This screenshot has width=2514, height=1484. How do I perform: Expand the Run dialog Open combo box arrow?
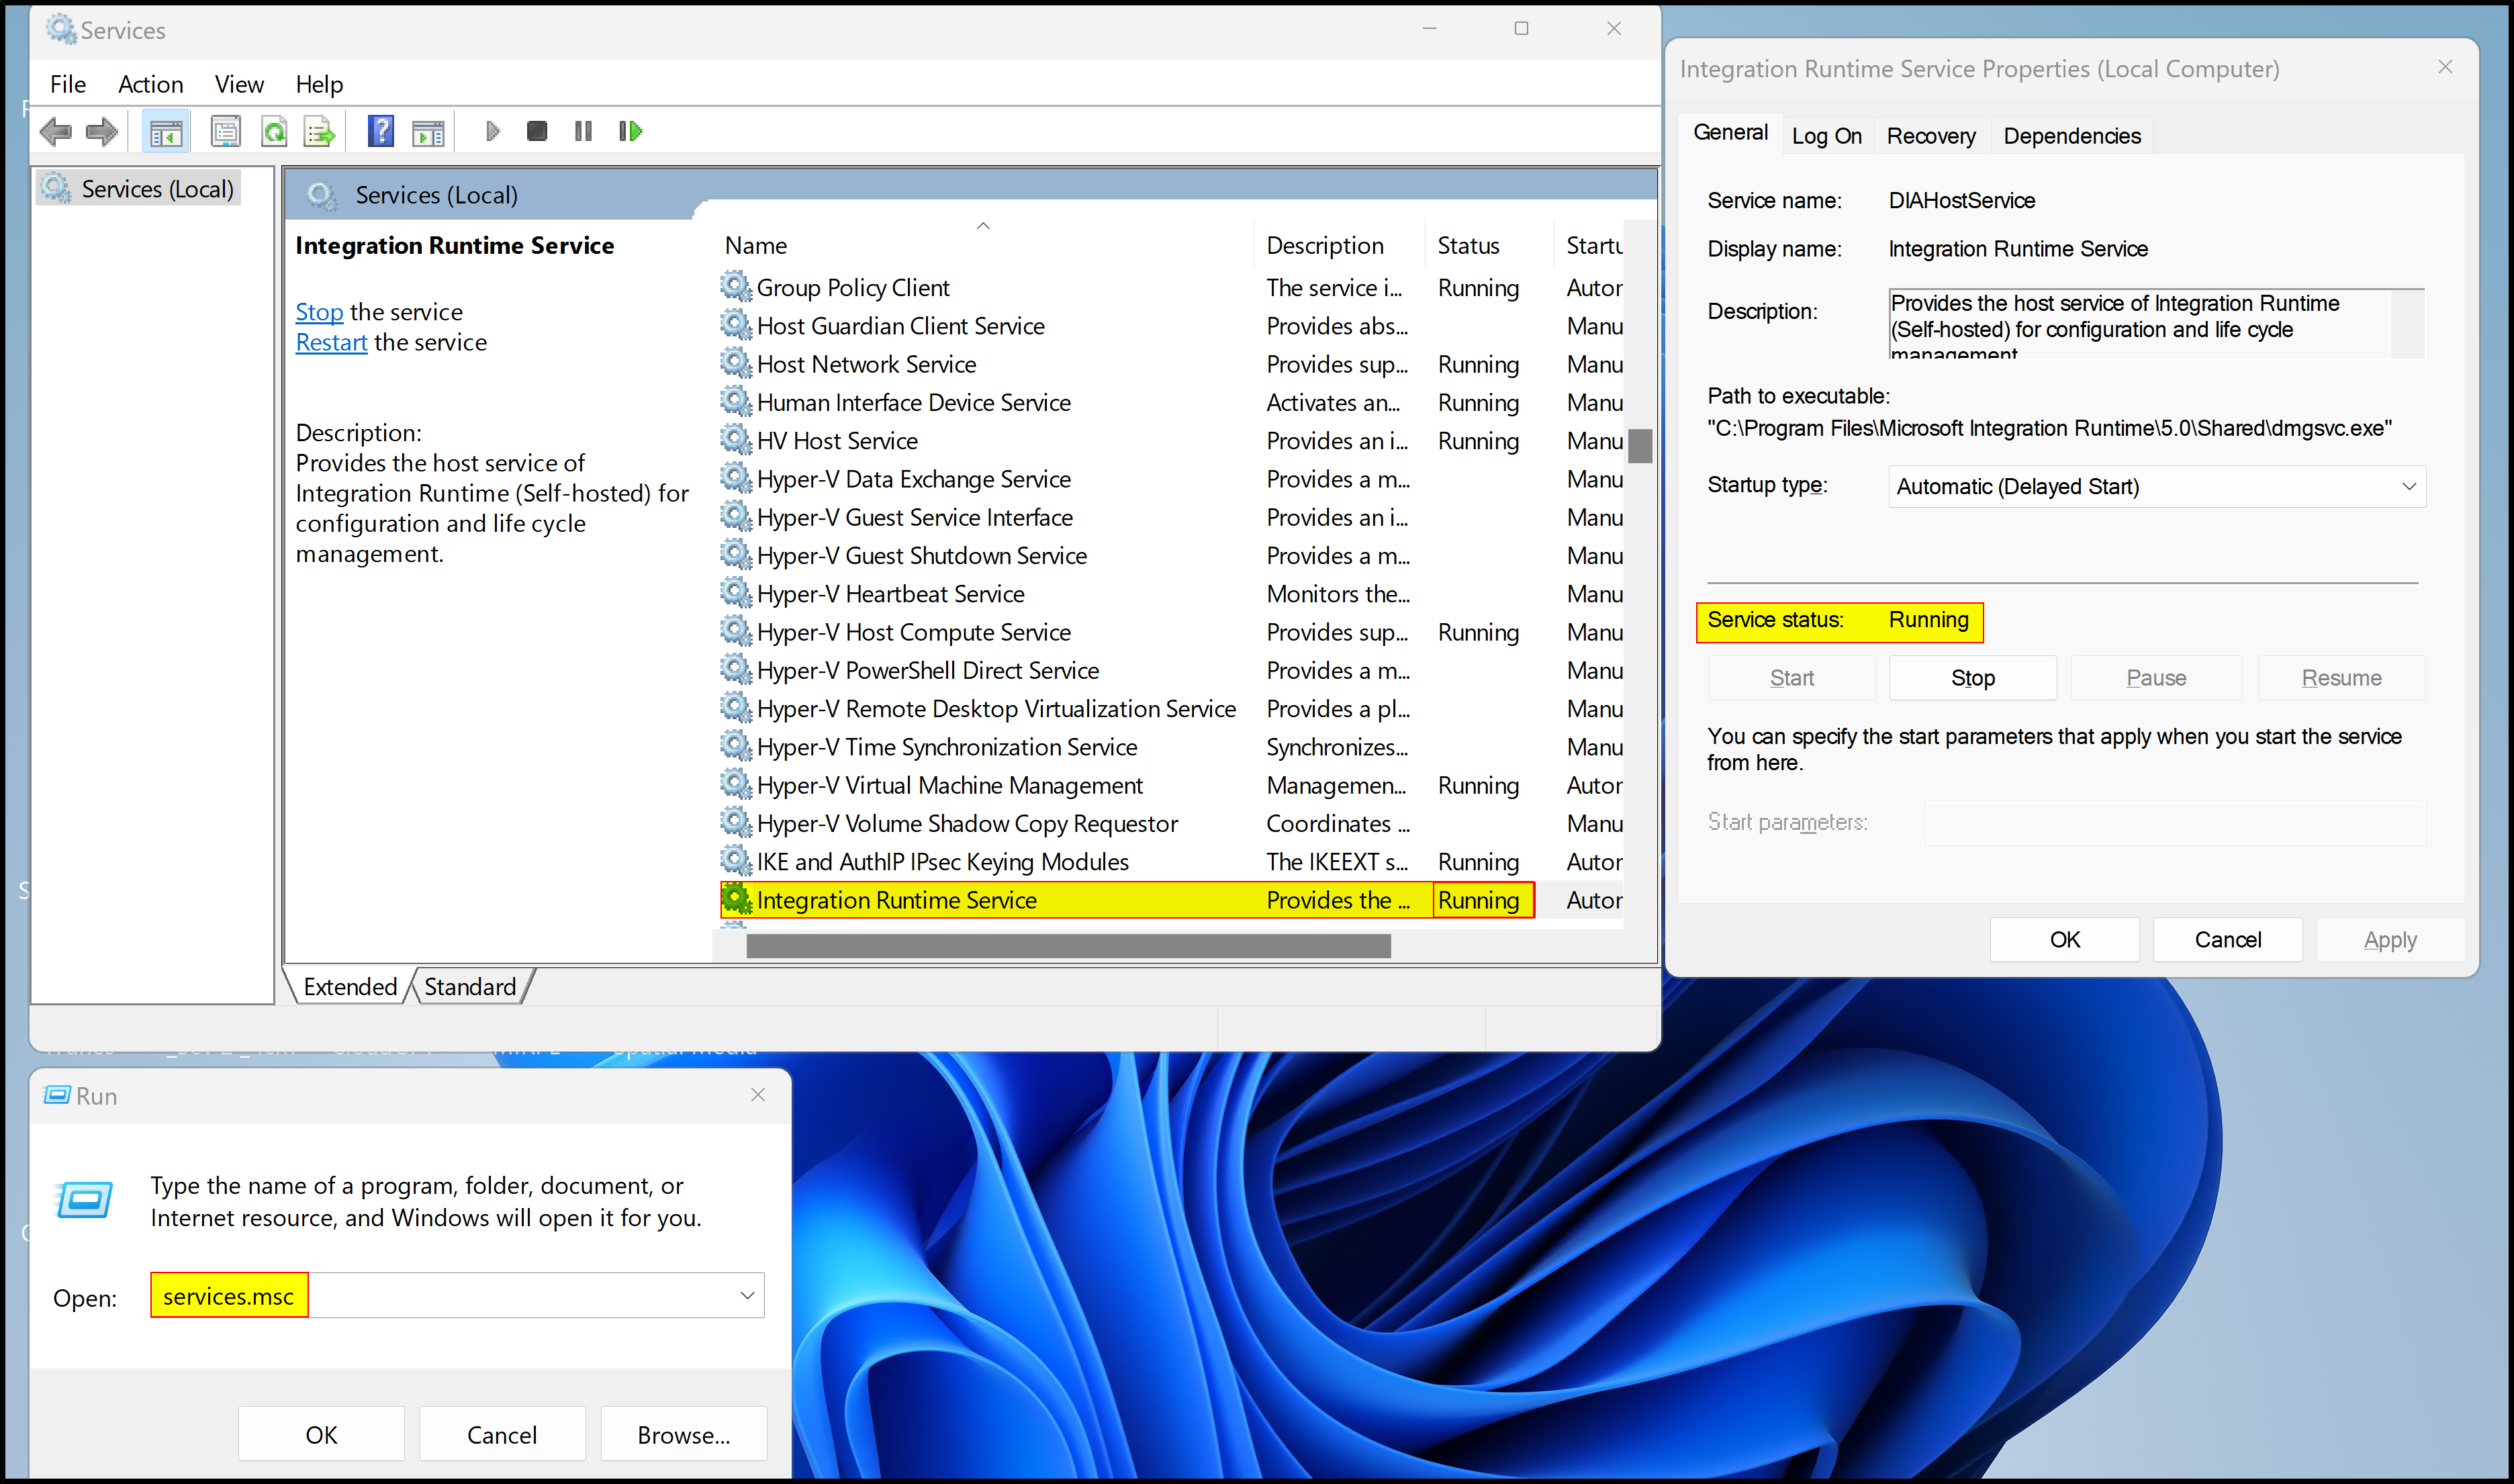pyautogui.click(x=746, y=1296)
